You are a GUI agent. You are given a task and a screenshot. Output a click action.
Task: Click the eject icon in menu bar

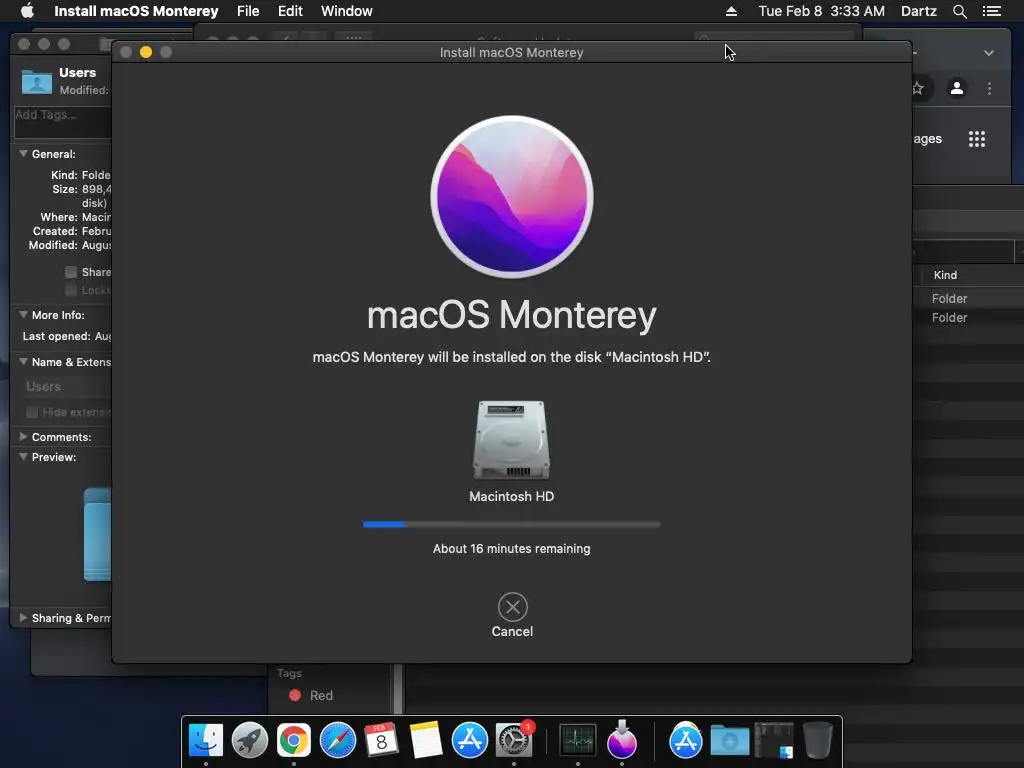pyautogui.click(x=731, y=11)
